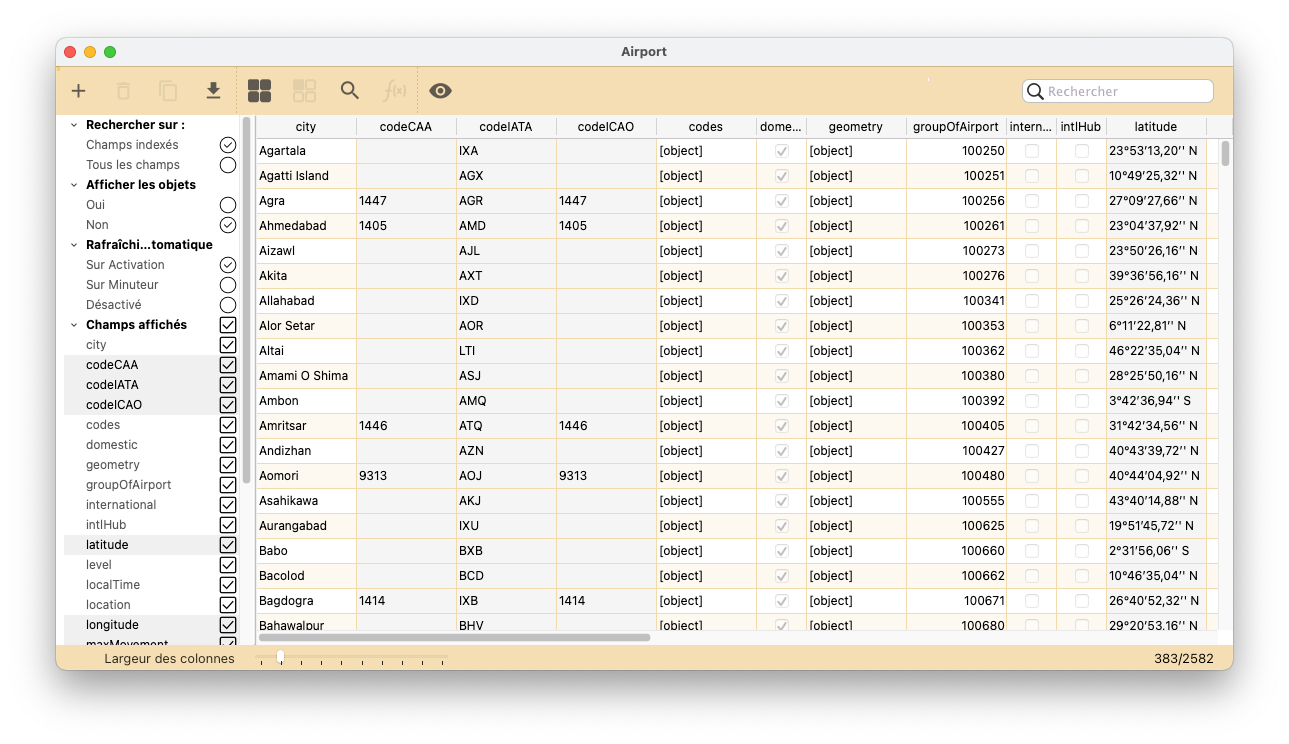
Task: Toggle the eye visibility icon in toolbar
Action: tap(440, 91)
